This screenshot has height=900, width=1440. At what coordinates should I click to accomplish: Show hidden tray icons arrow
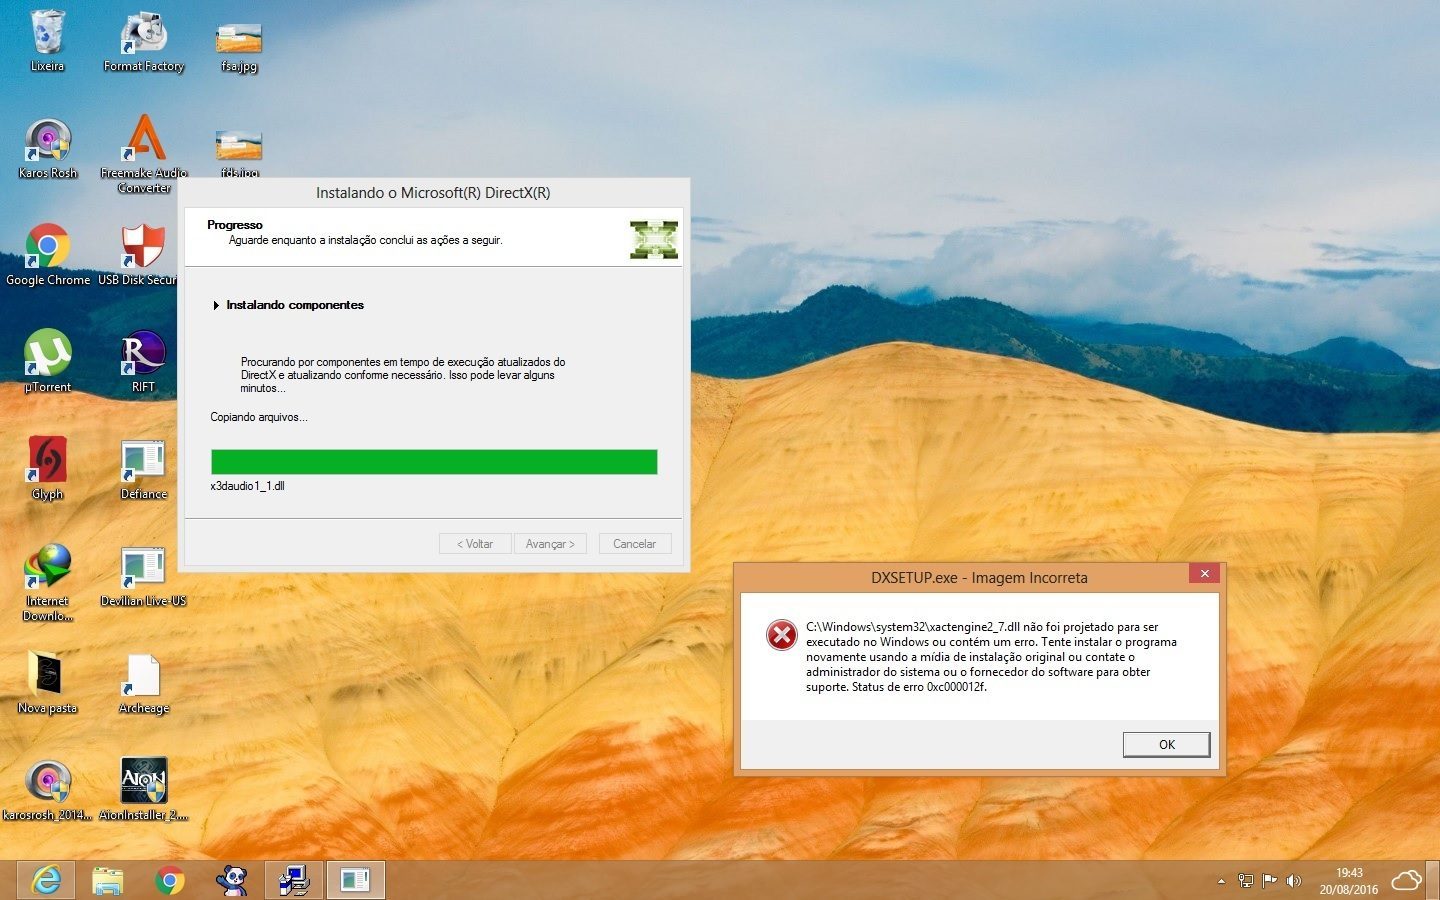pyautogui.click(x=1221, y=881)
